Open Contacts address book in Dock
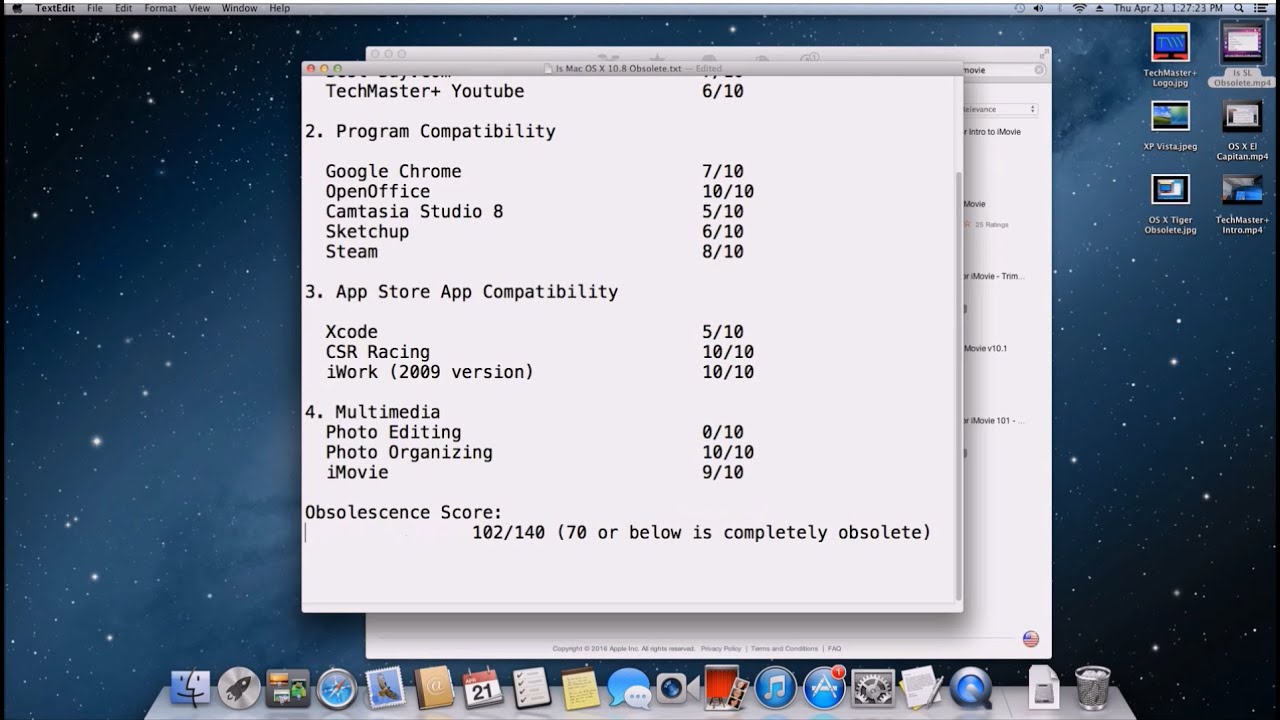The height and width of the screenshot is (720, 1280). (x=435, y=688)
